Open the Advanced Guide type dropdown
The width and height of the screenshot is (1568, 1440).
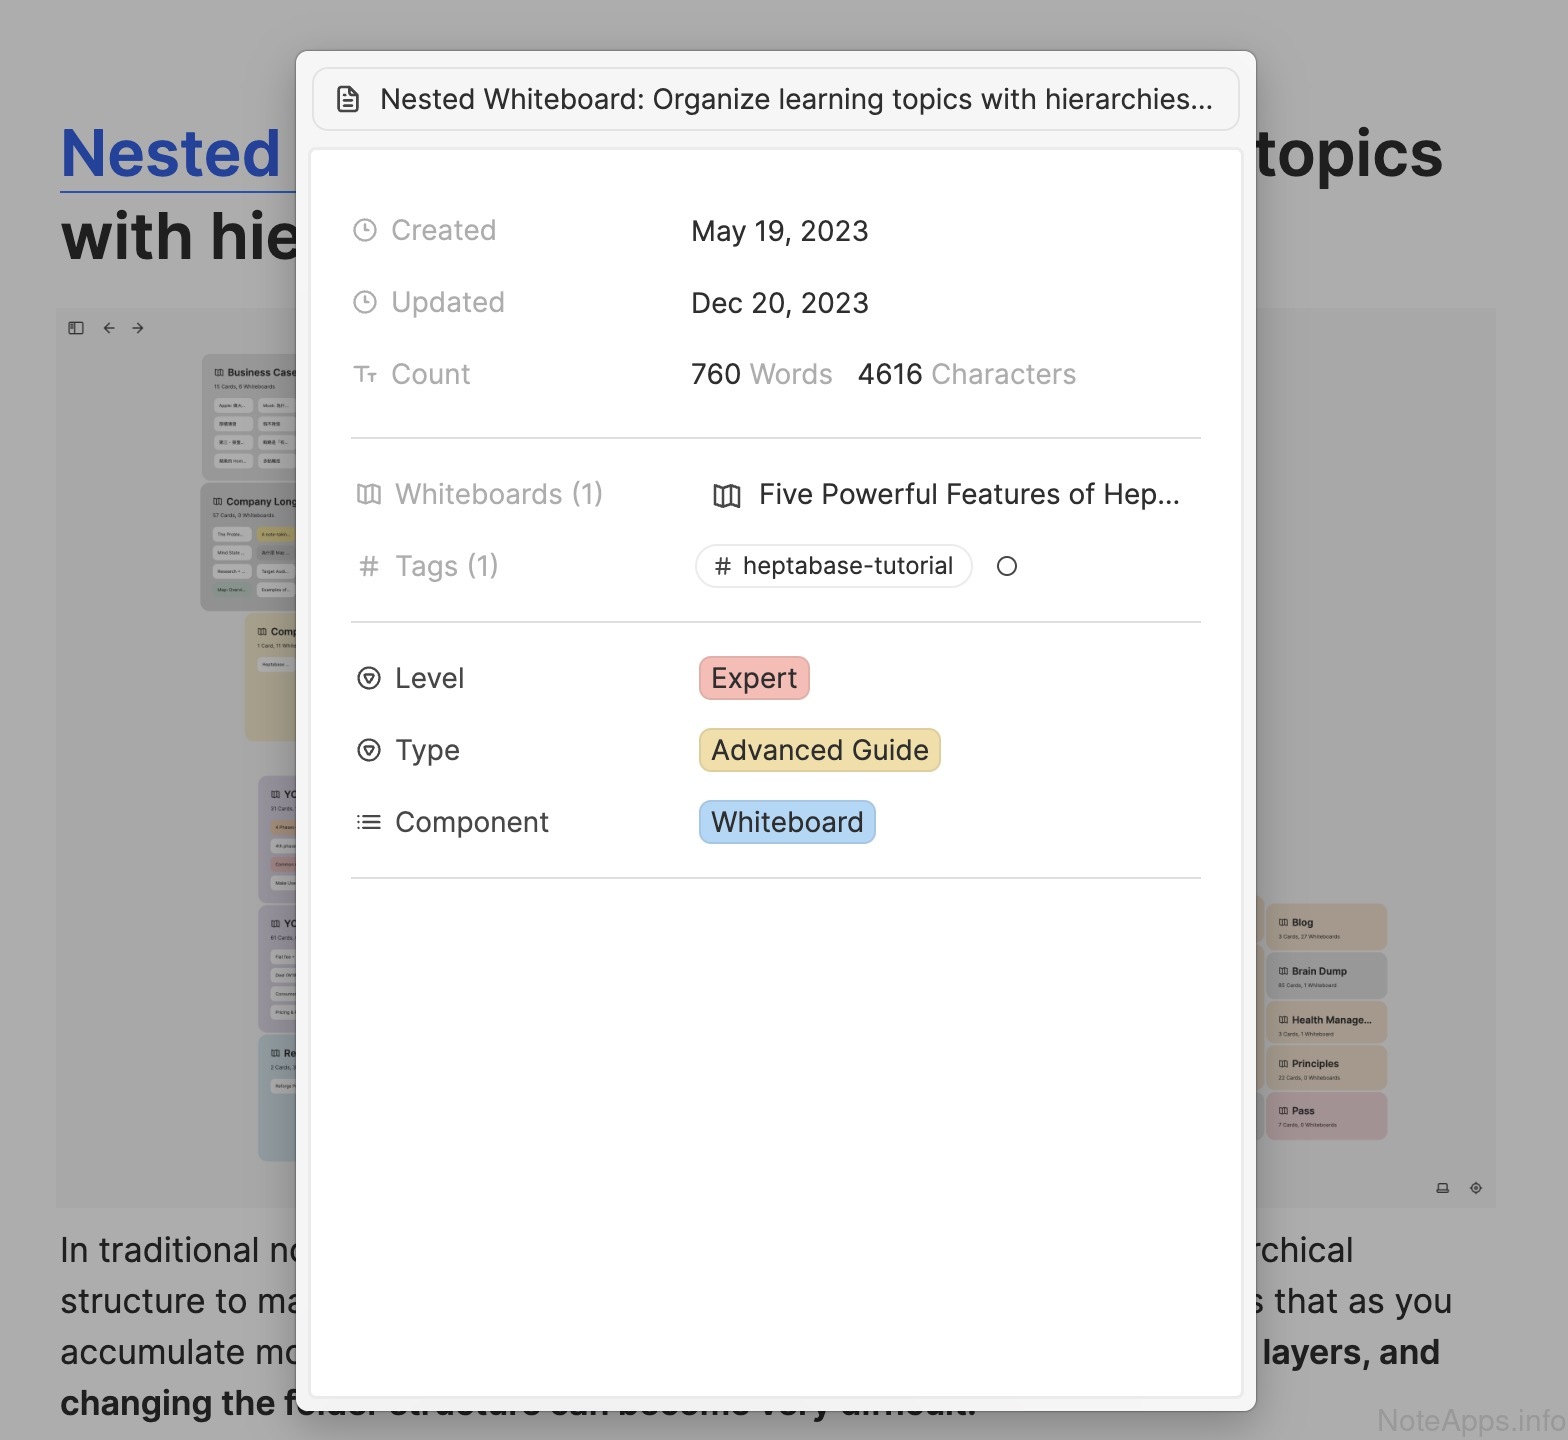pos(819,751)
